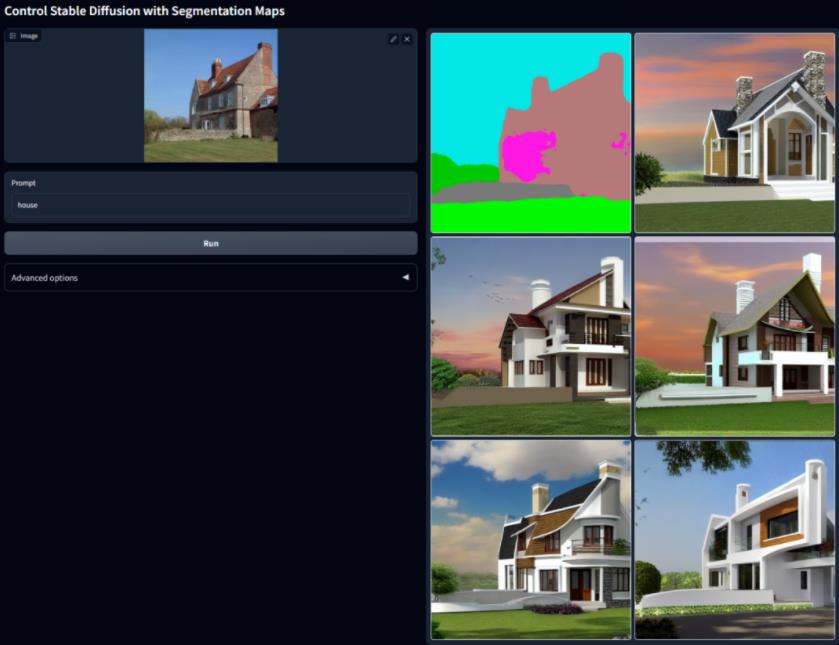Remove the uploaded image with the X icon

click(407, 39)
